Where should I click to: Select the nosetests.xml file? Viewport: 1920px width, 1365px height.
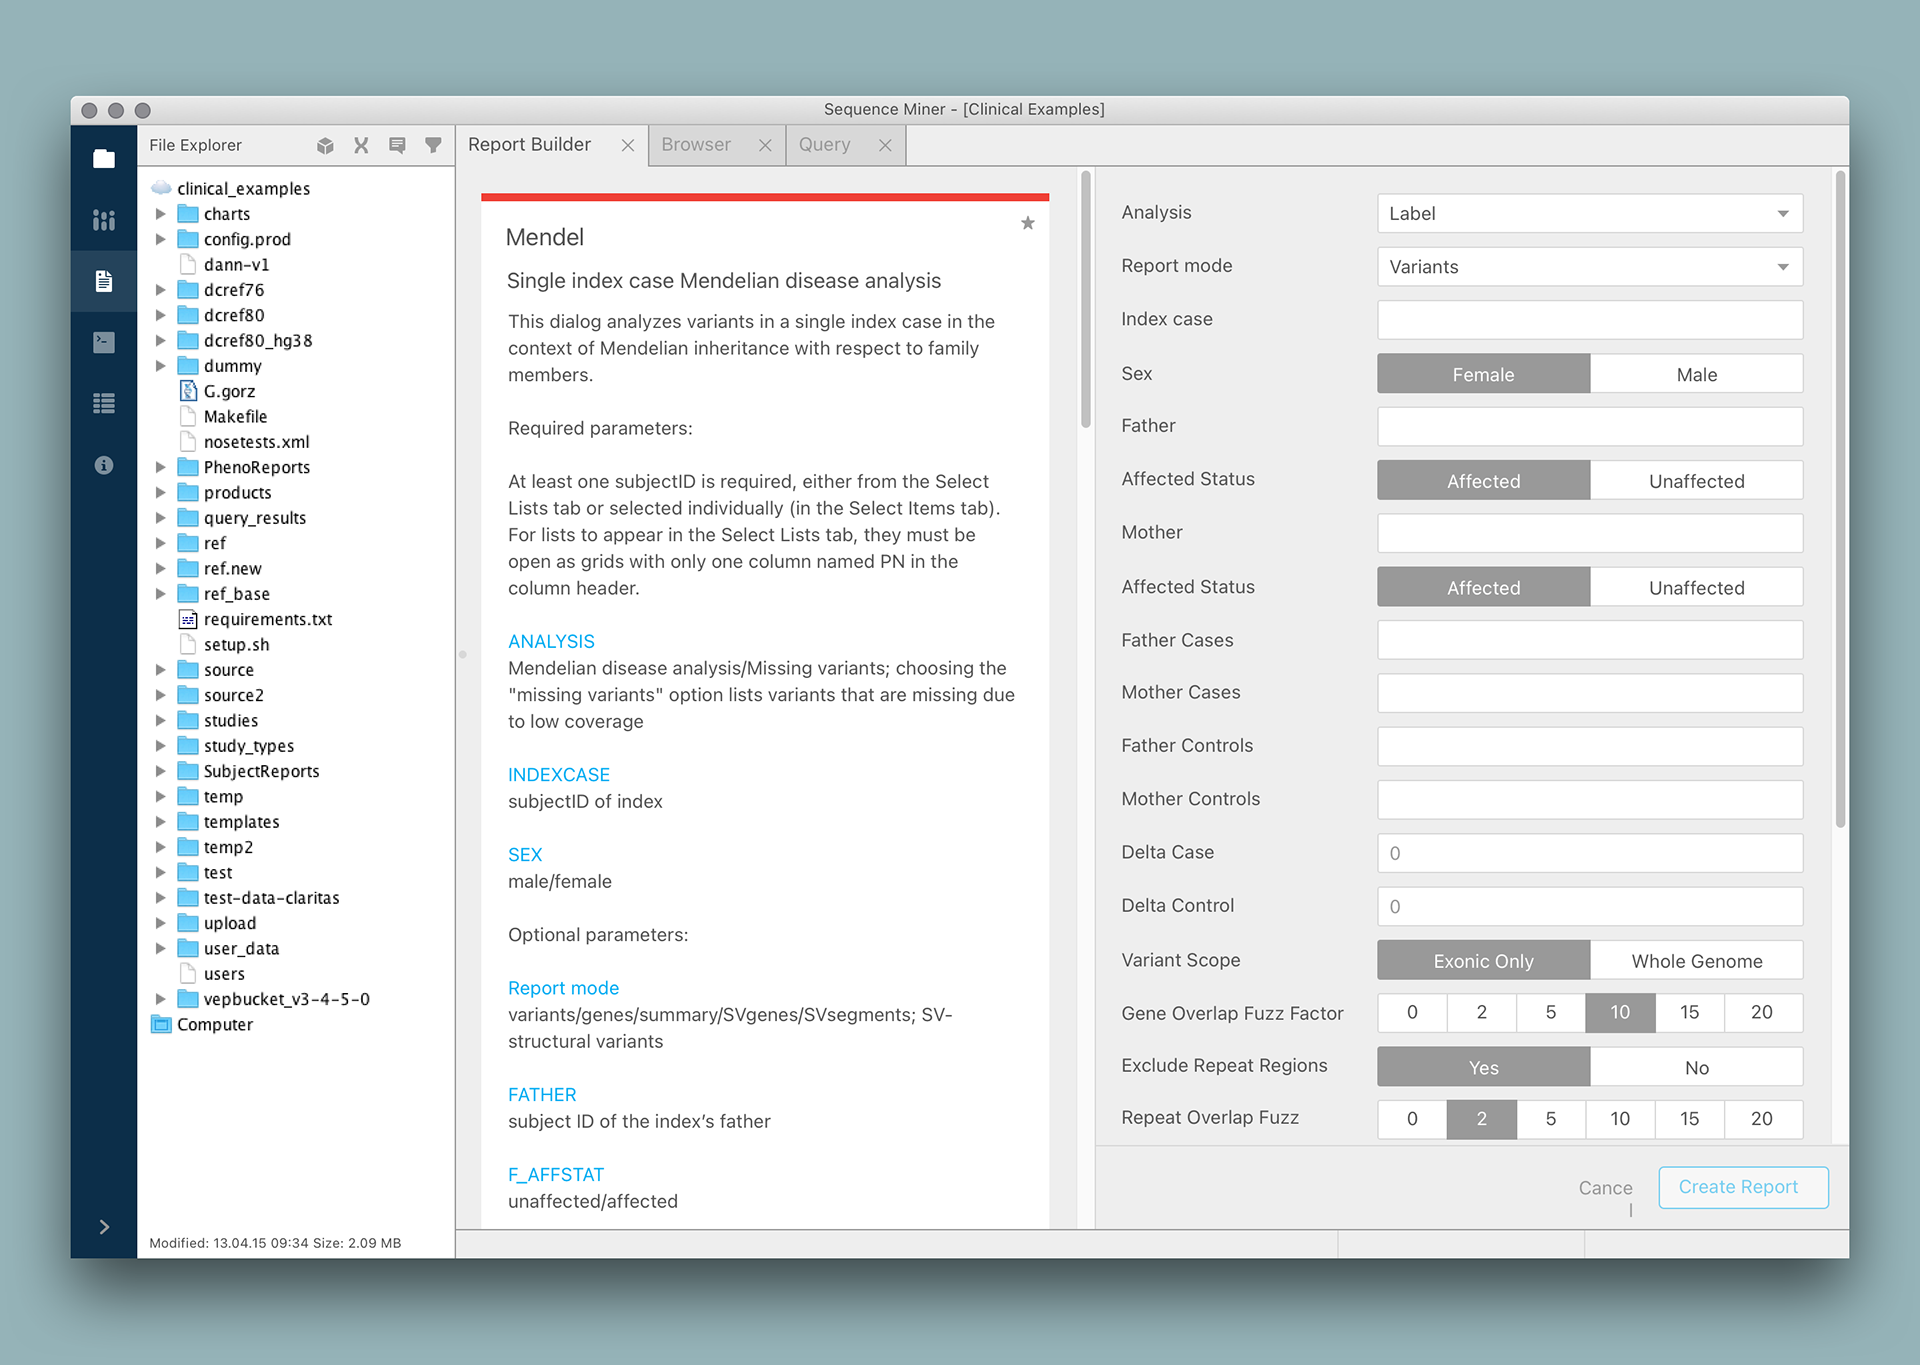tap(256, 442)
